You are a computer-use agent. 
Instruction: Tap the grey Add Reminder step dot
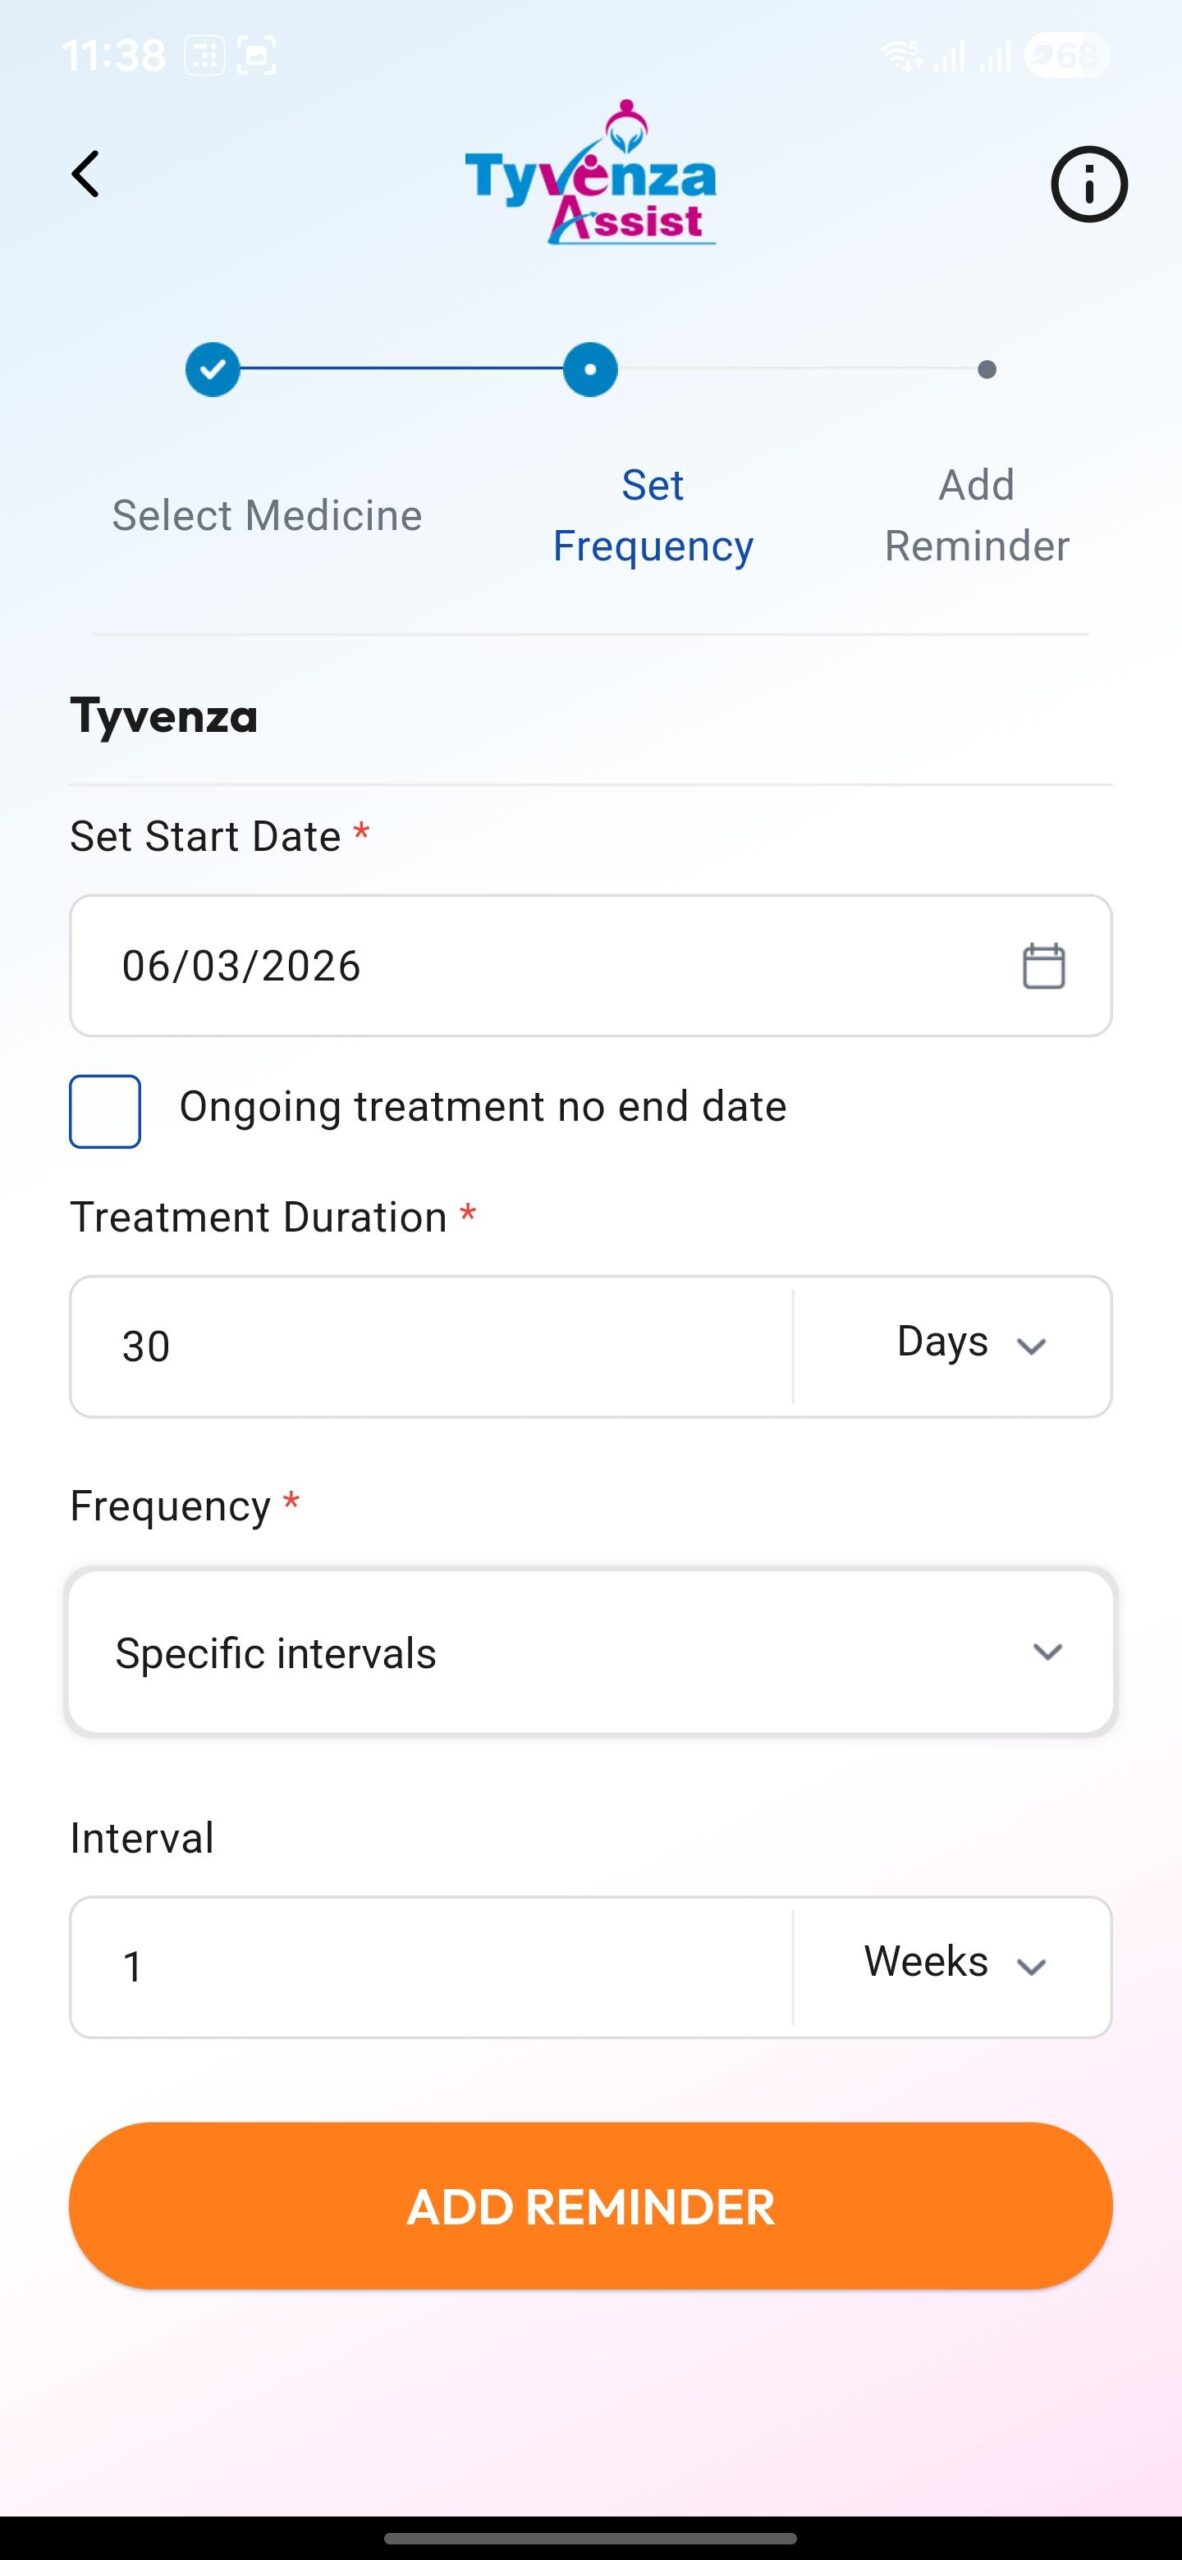coord(986,370)
